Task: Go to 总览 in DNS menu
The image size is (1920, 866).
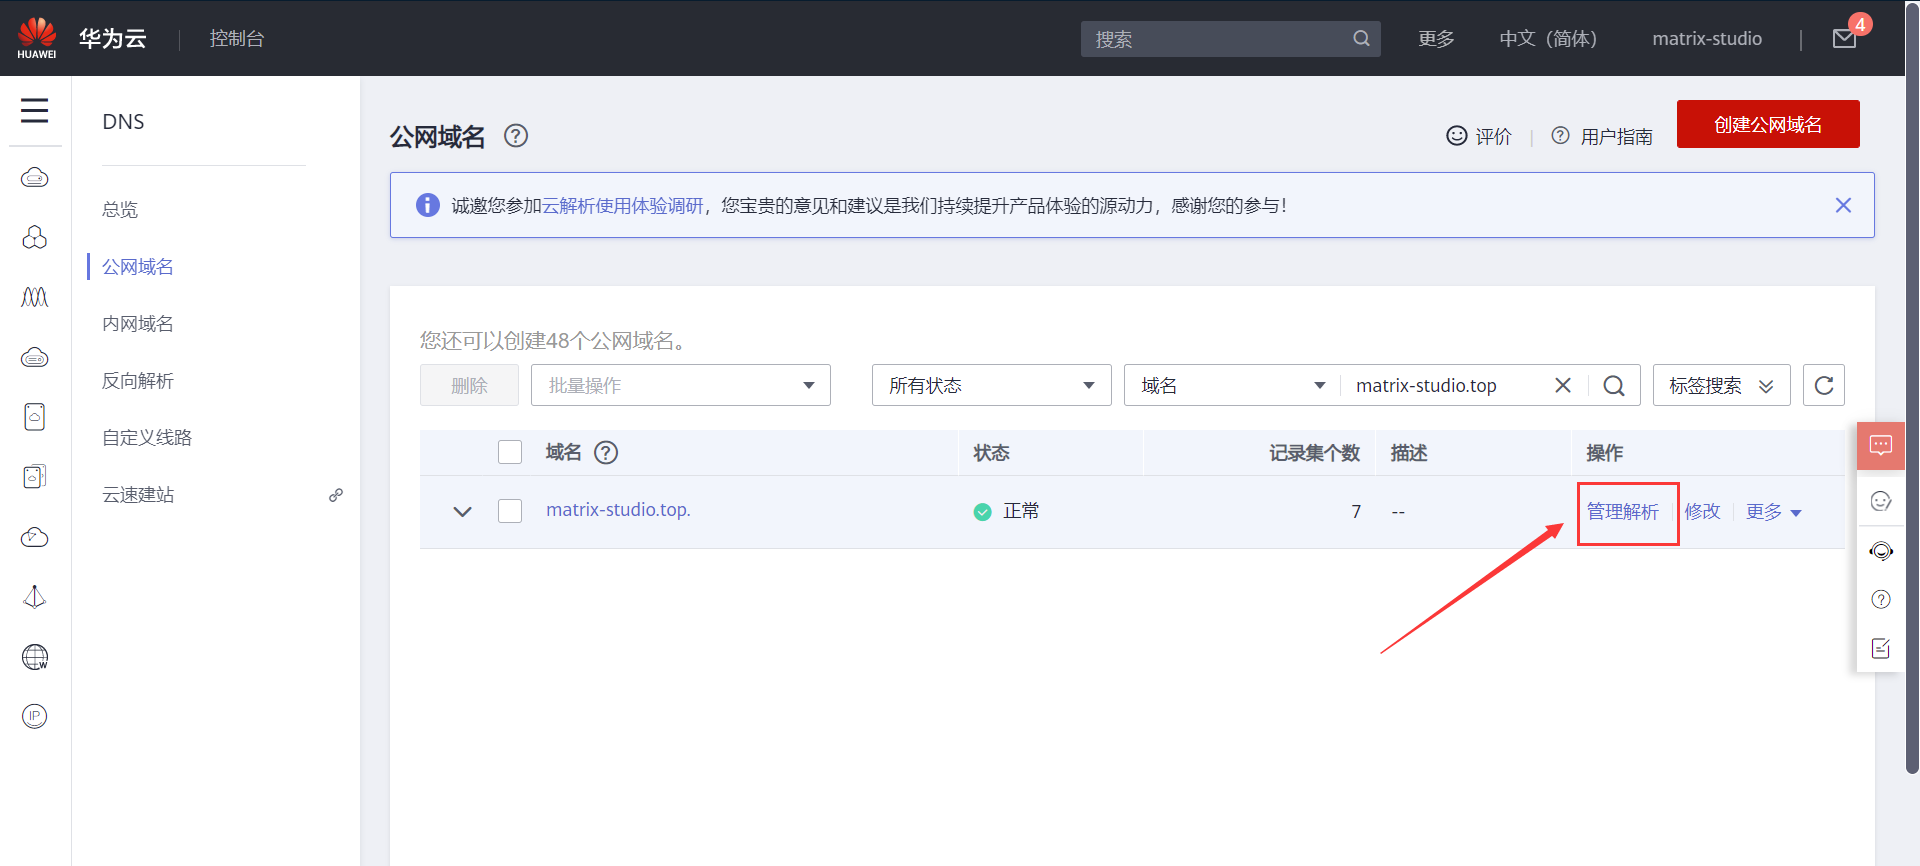Action: (x=120, y=210)
